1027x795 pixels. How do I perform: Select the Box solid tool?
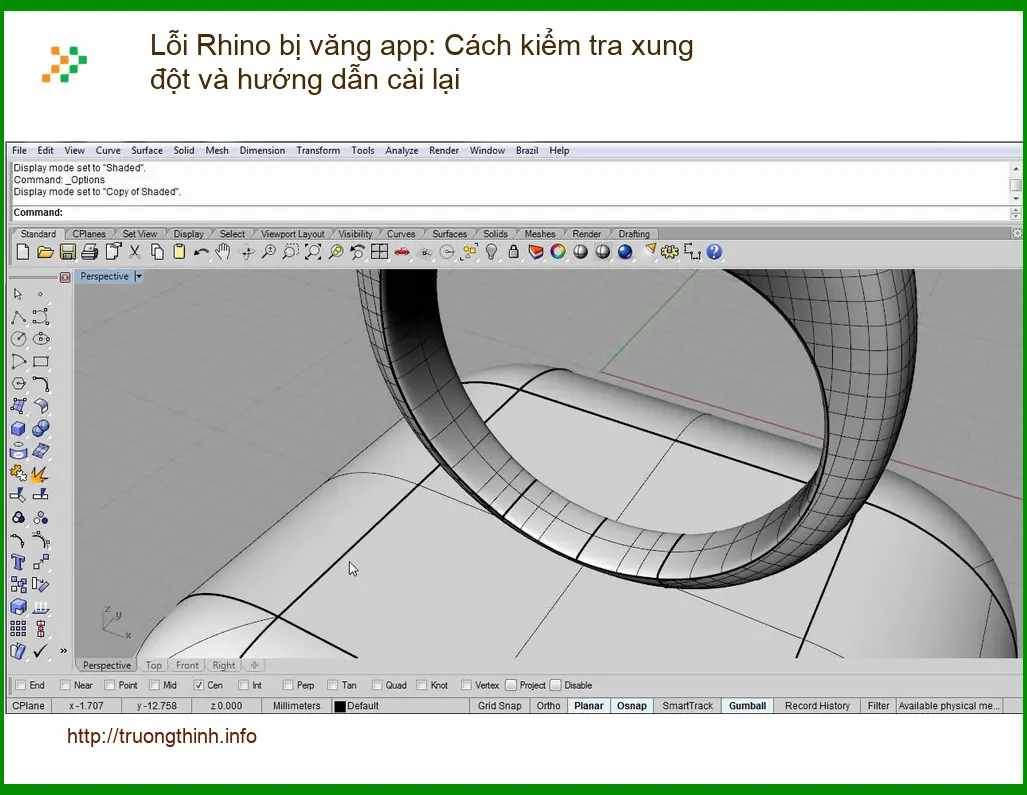point(18,429)
